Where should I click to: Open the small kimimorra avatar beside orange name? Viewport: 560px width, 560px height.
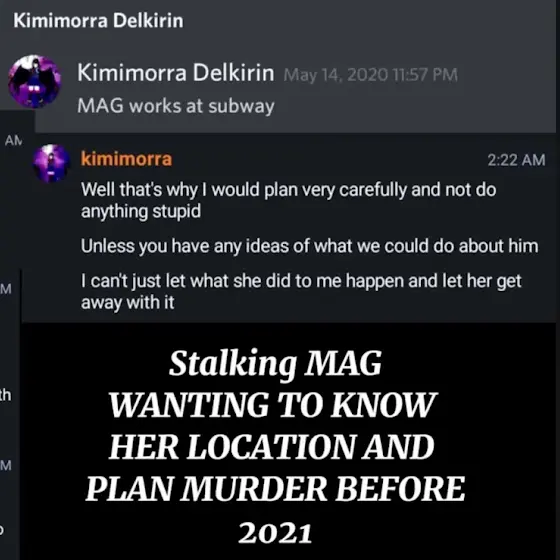pos(51,163)
